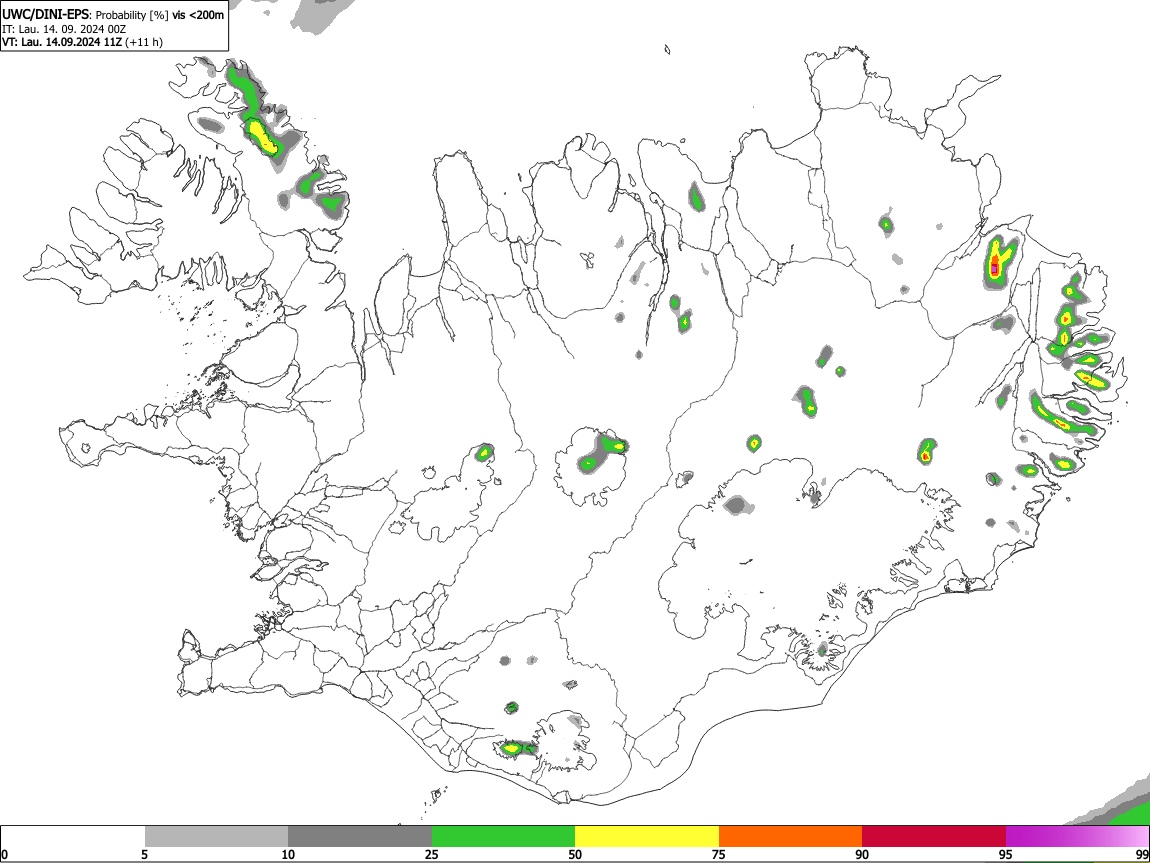Click the light gray 5-10% legend swatch
This screenshot has height=863, width=1150.
click(x=216, y=837)
